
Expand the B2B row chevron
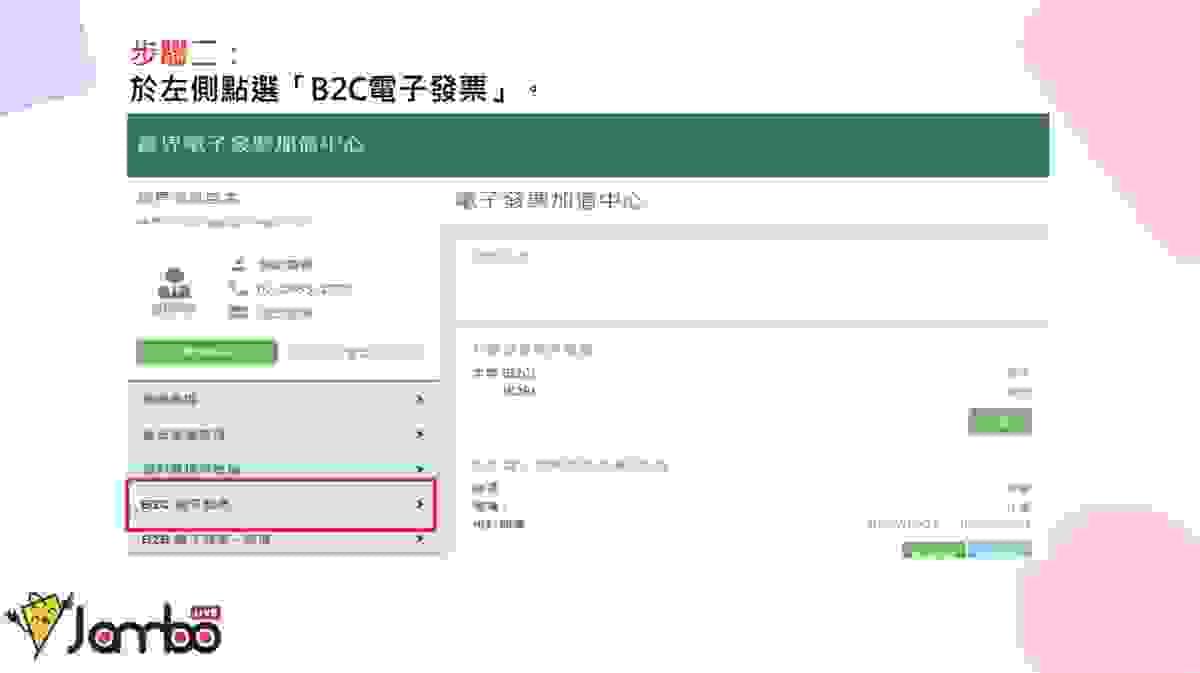420,539
